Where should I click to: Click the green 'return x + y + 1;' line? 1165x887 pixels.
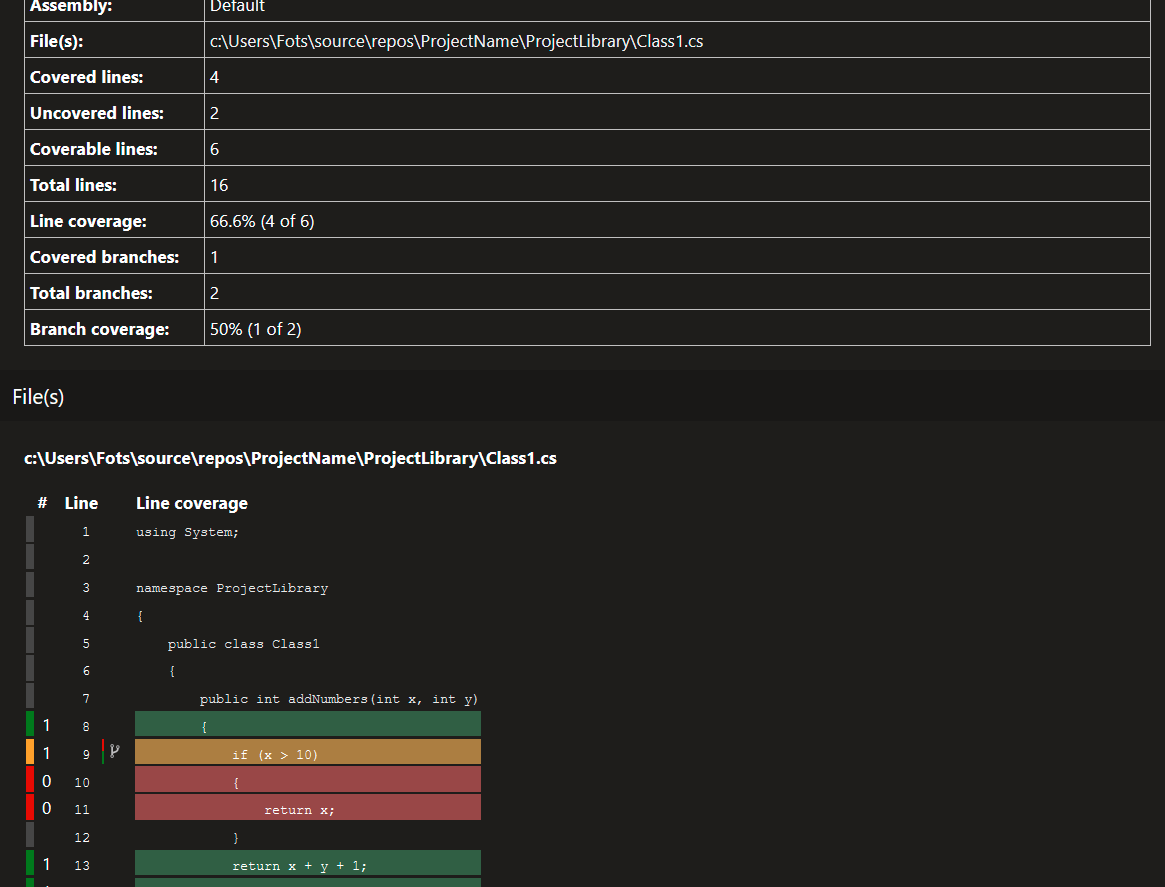[308, 863]
